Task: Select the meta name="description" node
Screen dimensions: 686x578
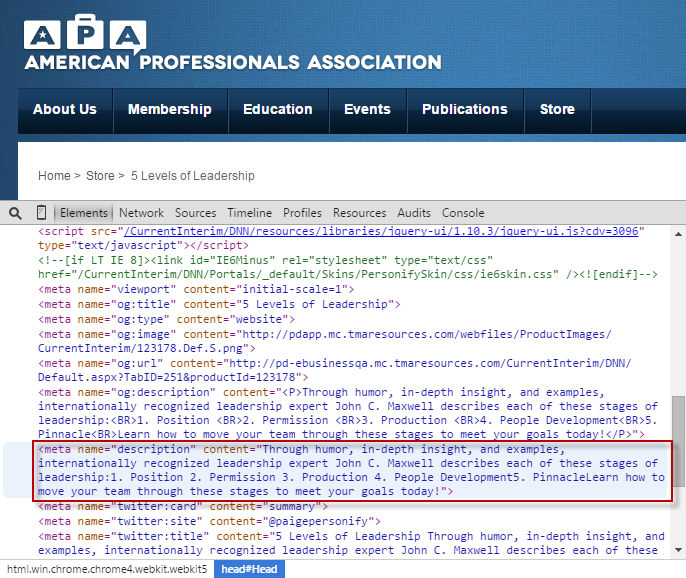Action: click(x=351, y=470)
